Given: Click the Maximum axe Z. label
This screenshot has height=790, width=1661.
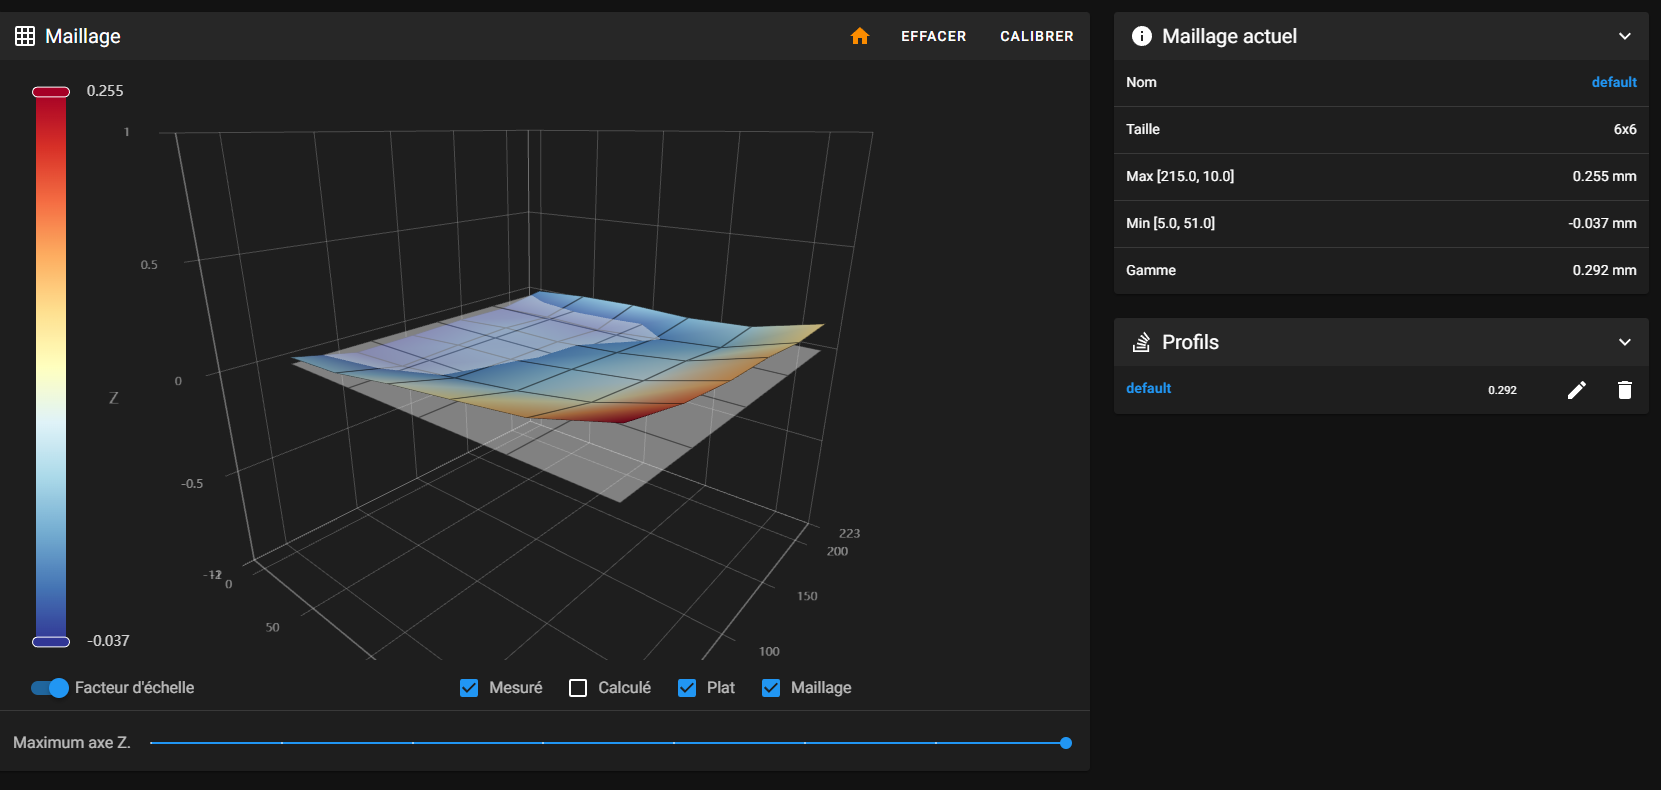Looking at the screenshot, I should pyautogui.click(x=72, y=742).
